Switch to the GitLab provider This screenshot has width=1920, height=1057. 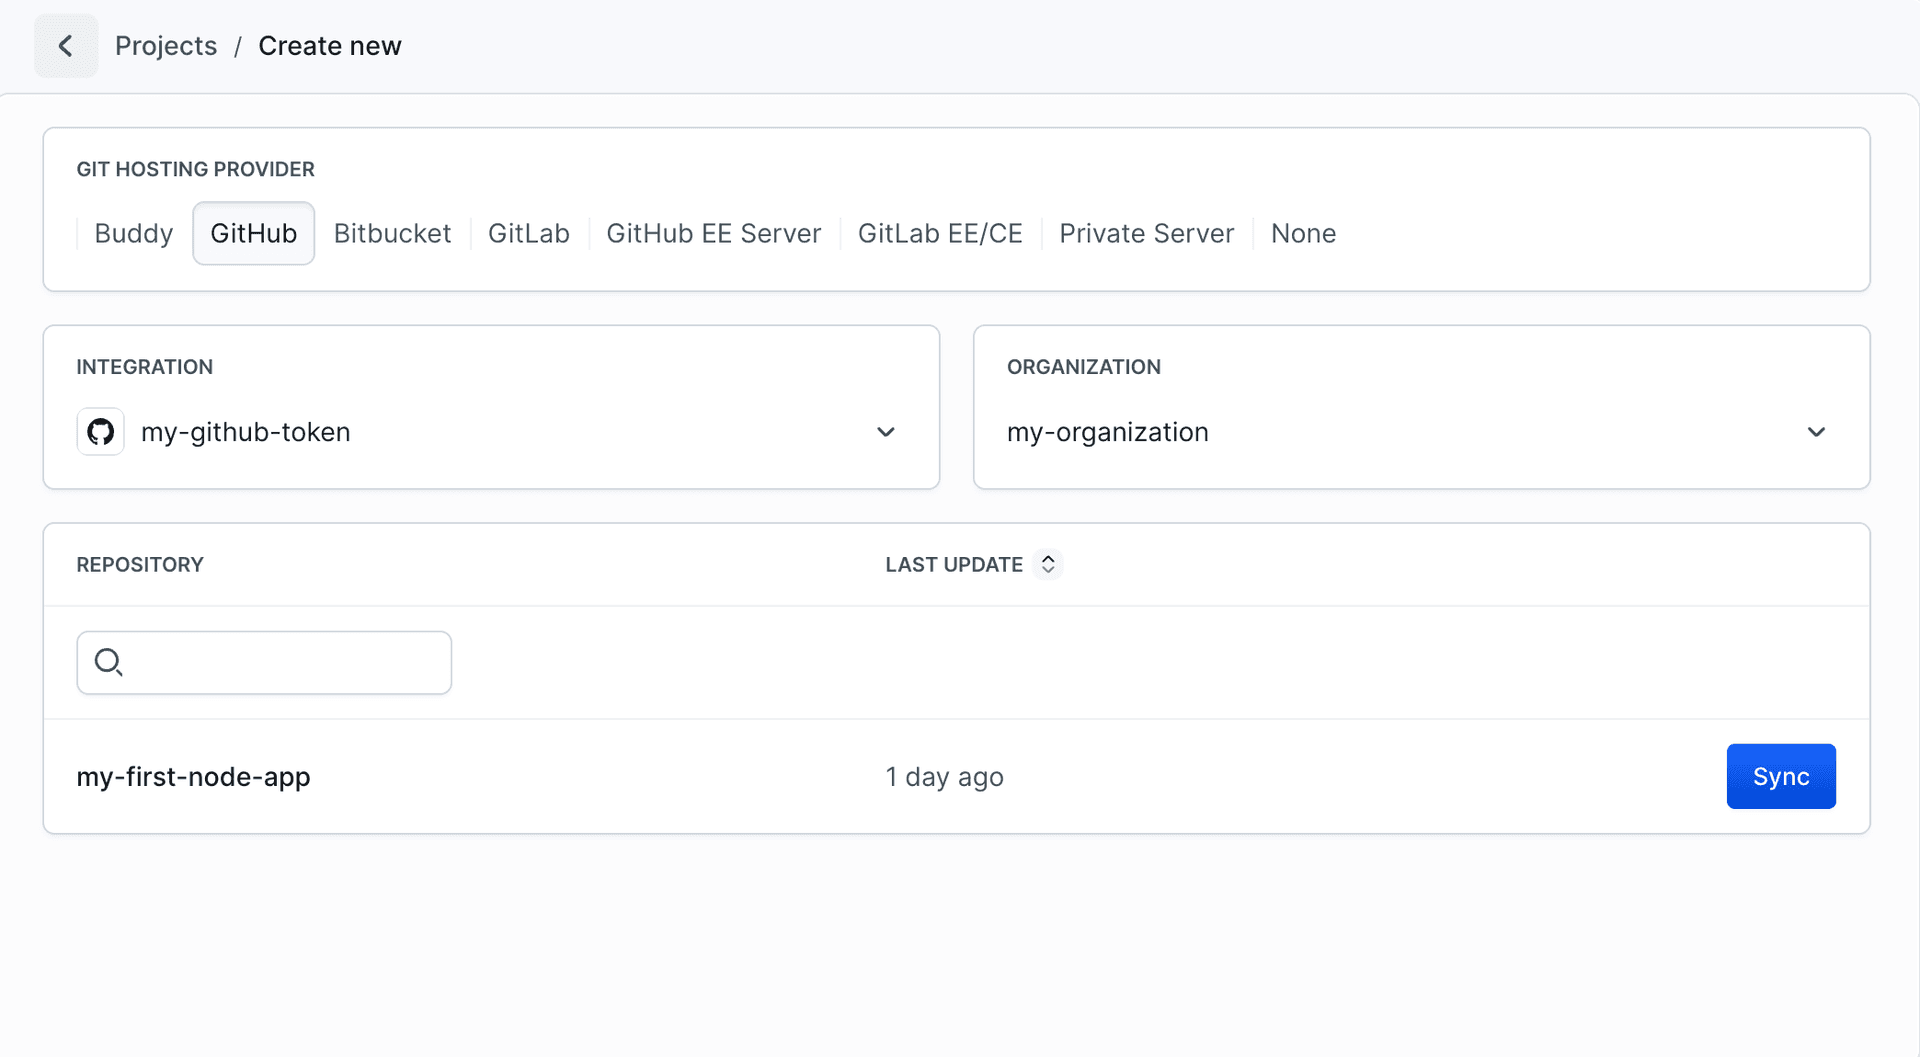[x=528, y=233]
